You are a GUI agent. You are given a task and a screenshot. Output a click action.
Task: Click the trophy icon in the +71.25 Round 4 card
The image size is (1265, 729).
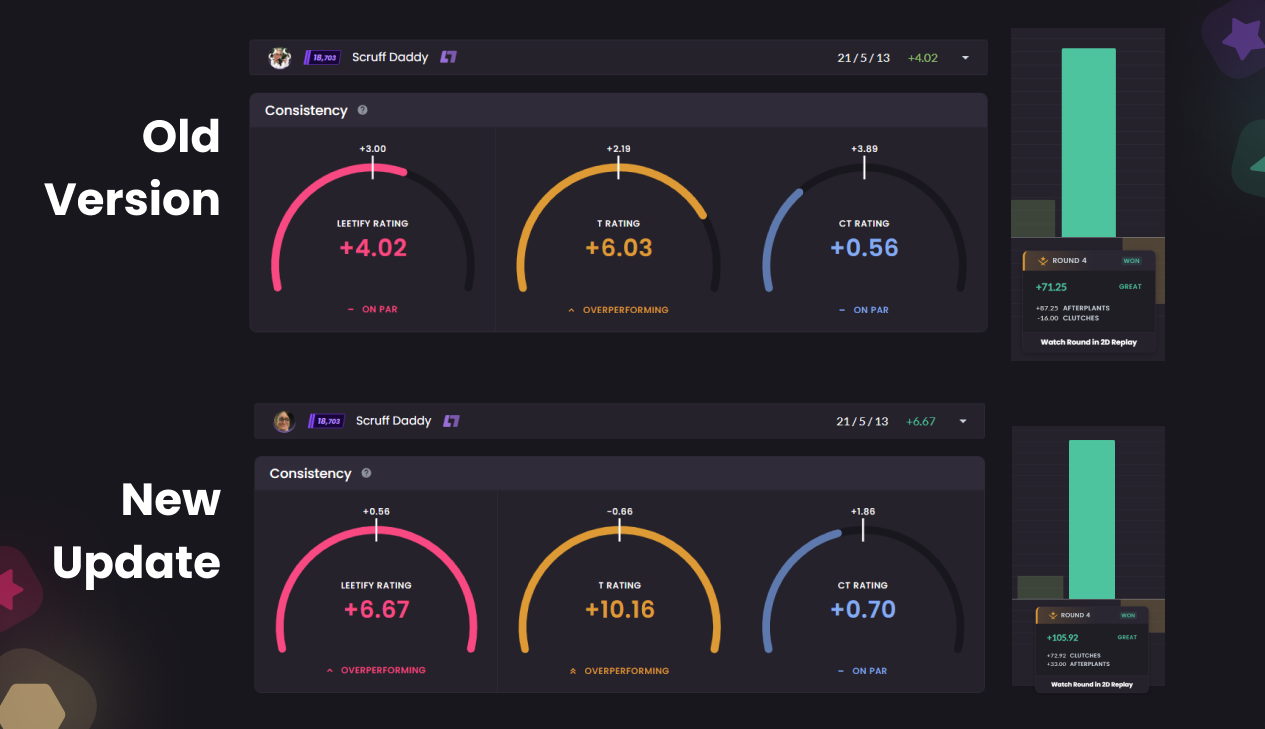(x=1043, y=261)
